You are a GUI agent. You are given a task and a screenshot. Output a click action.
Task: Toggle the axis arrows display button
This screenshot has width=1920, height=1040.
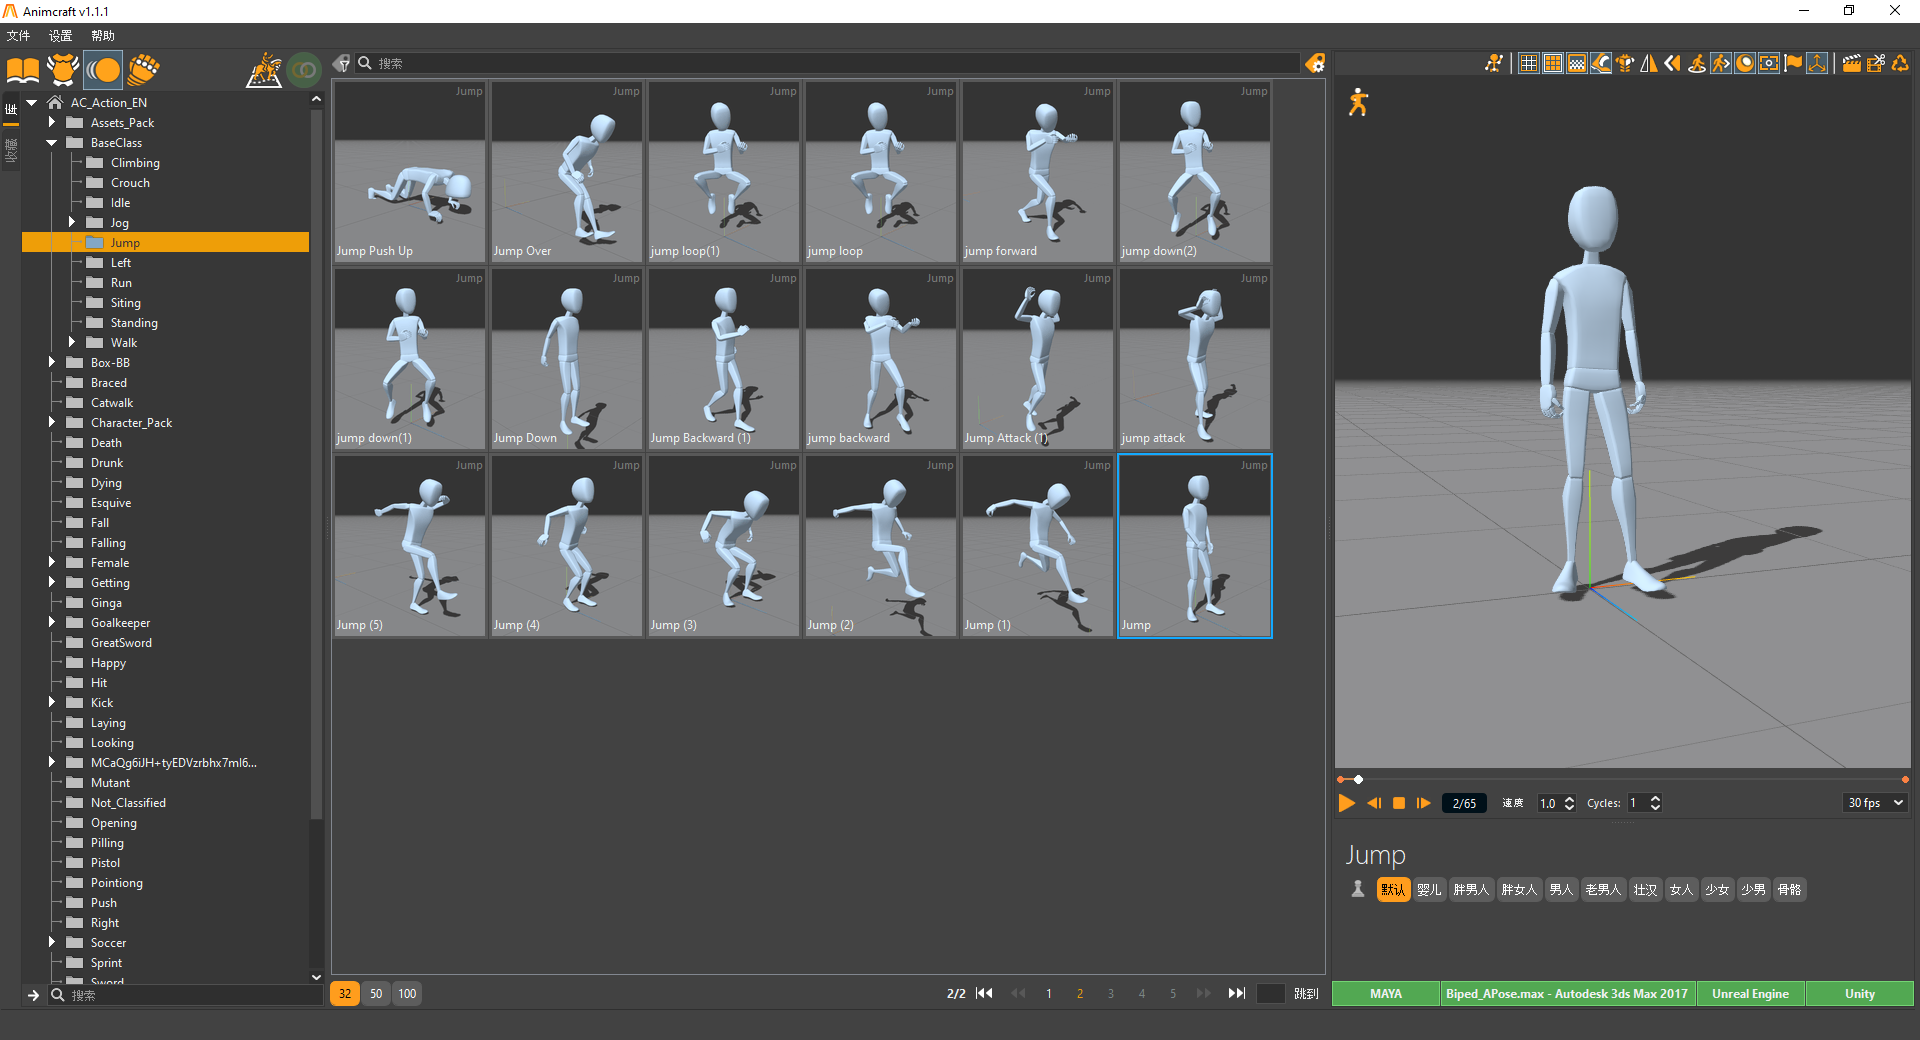point(1817,63)
